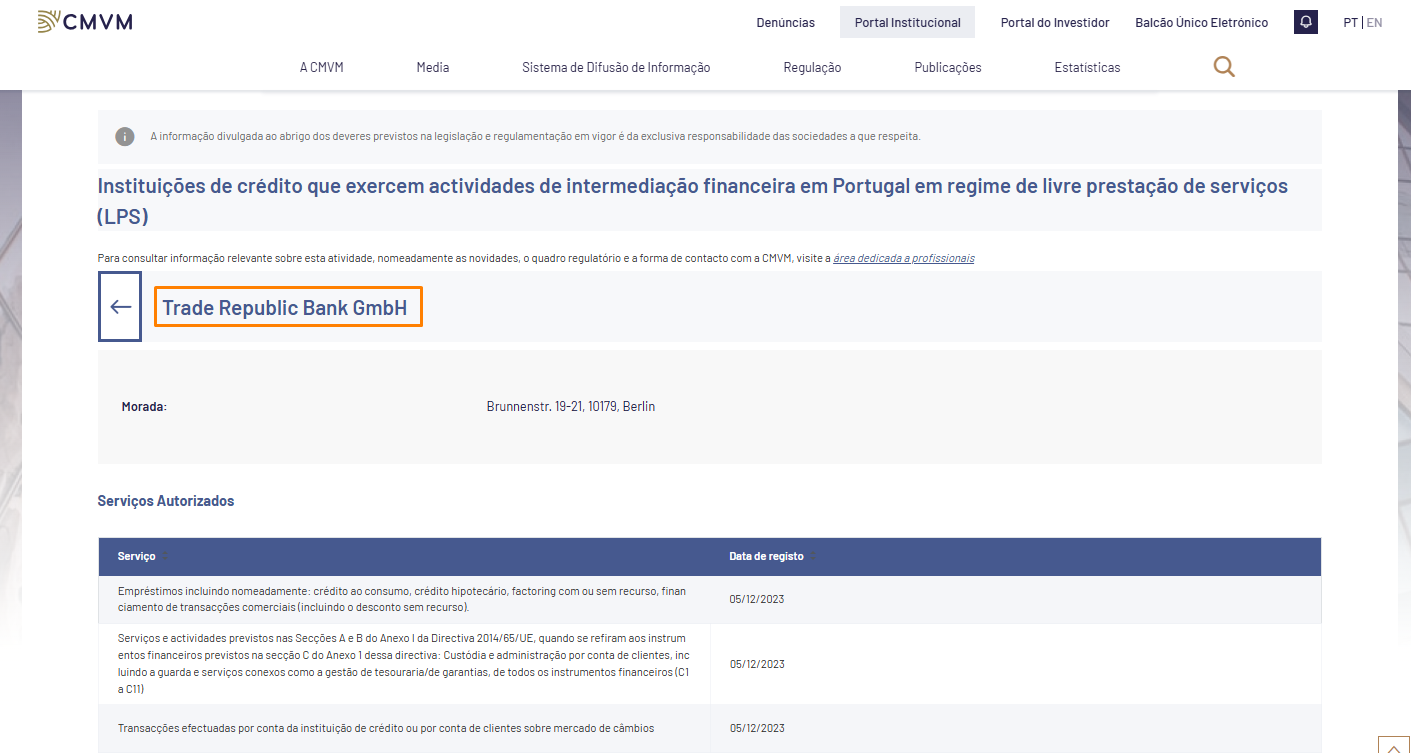Select Transacções efectuadas row text
Screen dimensions: 1411x753
coord(386,728)
